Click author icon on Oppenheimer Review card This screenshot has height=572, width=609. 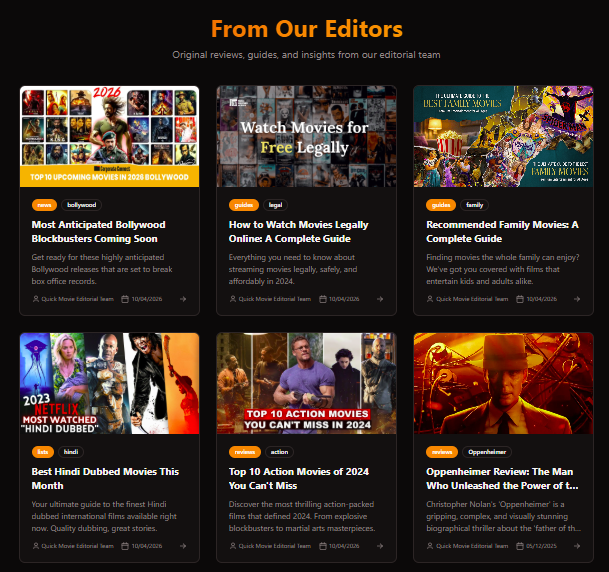pyautogui.click(x=430, y=546)
